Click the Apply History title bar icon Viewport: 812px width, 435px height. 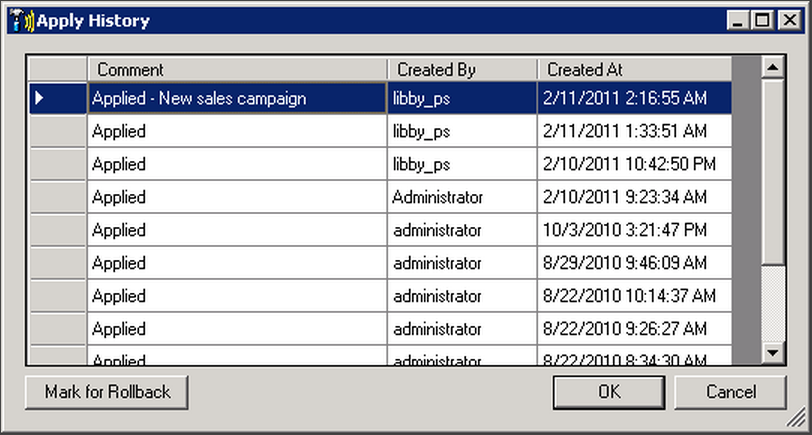[x=22, y=21]
